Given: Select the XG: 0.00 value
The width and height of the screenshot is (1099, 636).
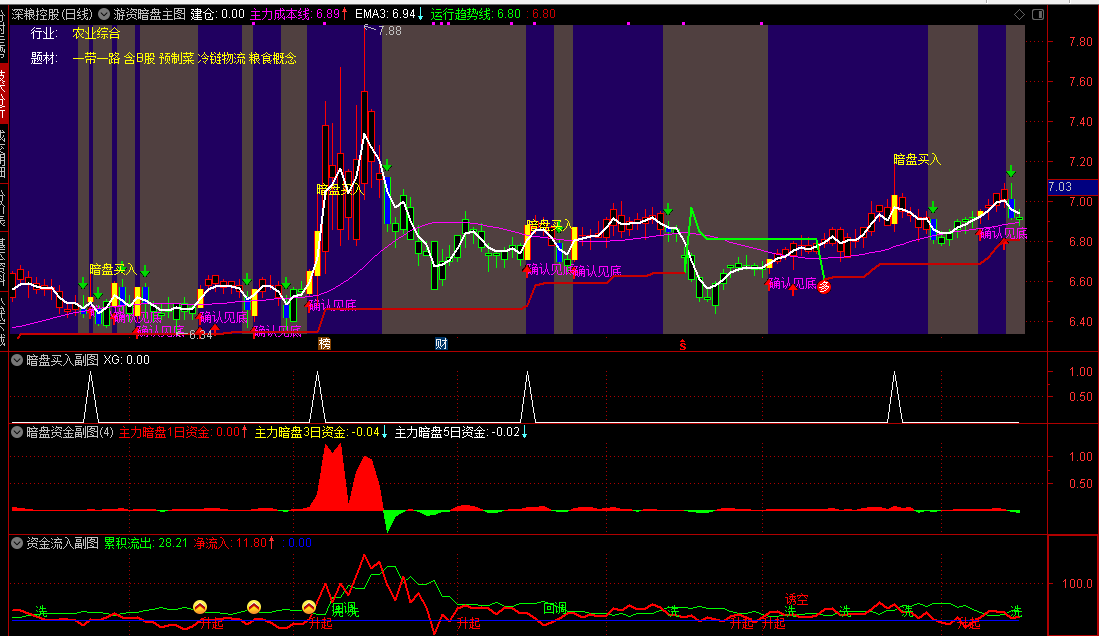Looking at the screenshot, I should (x=127, y=360).
